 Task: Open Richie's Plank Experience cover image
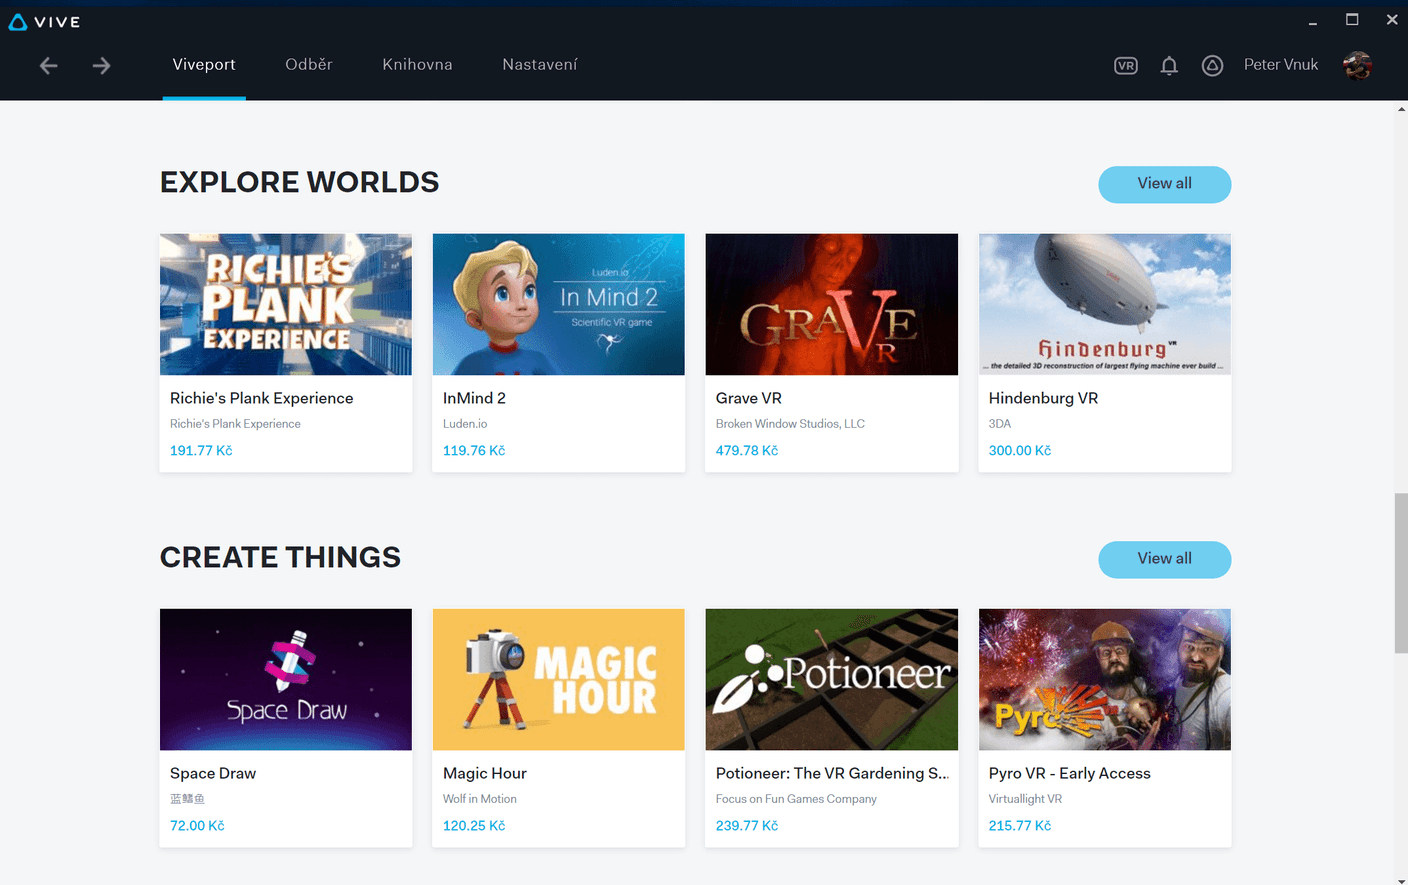(286, 304)
